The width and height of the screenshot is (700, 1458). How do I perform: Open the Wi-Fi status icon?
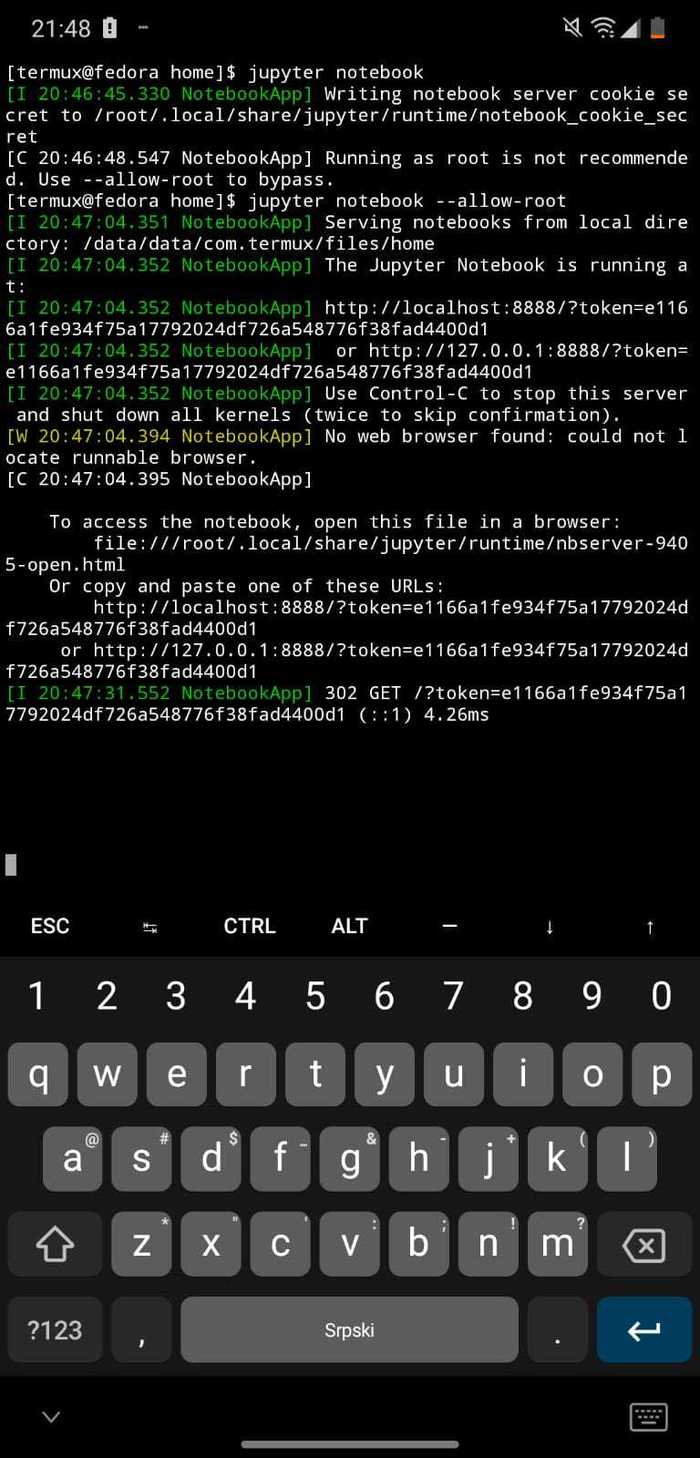pos(603,28)
